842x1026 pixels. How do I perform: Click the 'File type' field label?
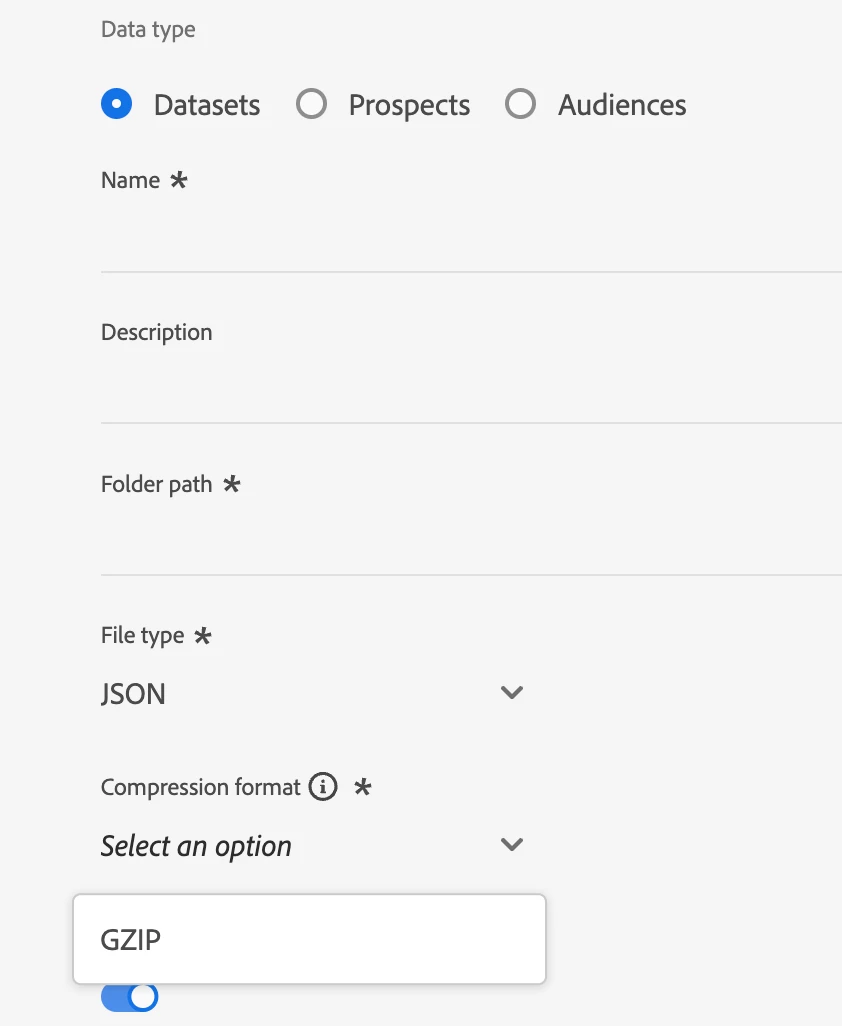point(142,636)
